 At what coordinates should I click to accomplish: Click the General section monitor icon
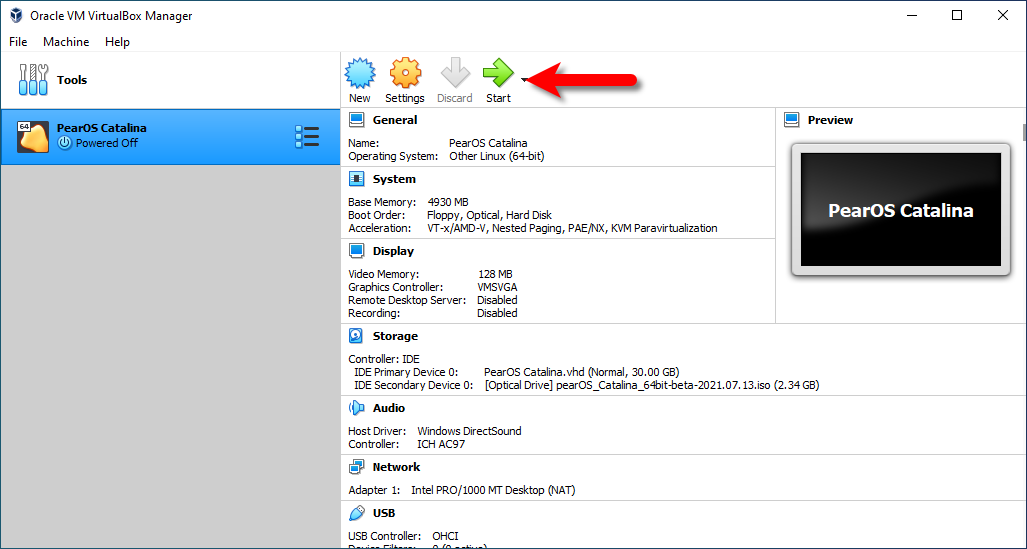coord(356,120)
